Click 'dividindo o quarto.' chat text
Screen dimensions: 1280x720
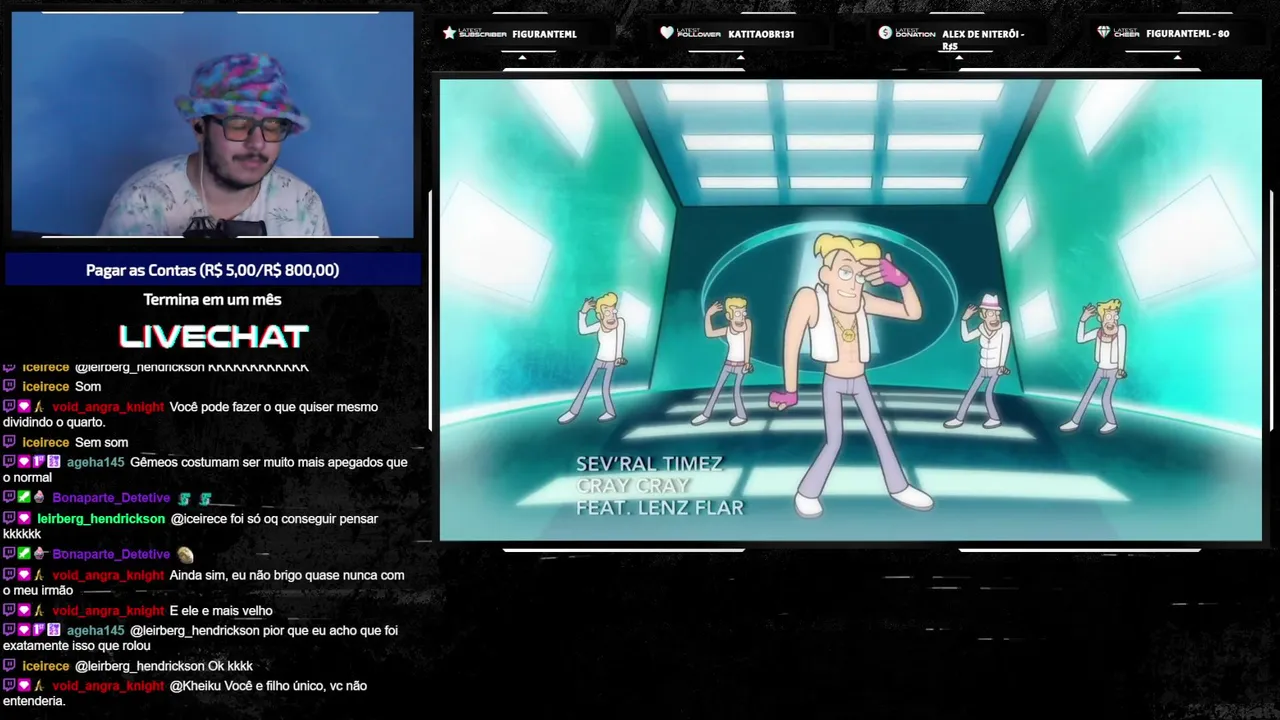pyautogui.click(x=54, y=422)
